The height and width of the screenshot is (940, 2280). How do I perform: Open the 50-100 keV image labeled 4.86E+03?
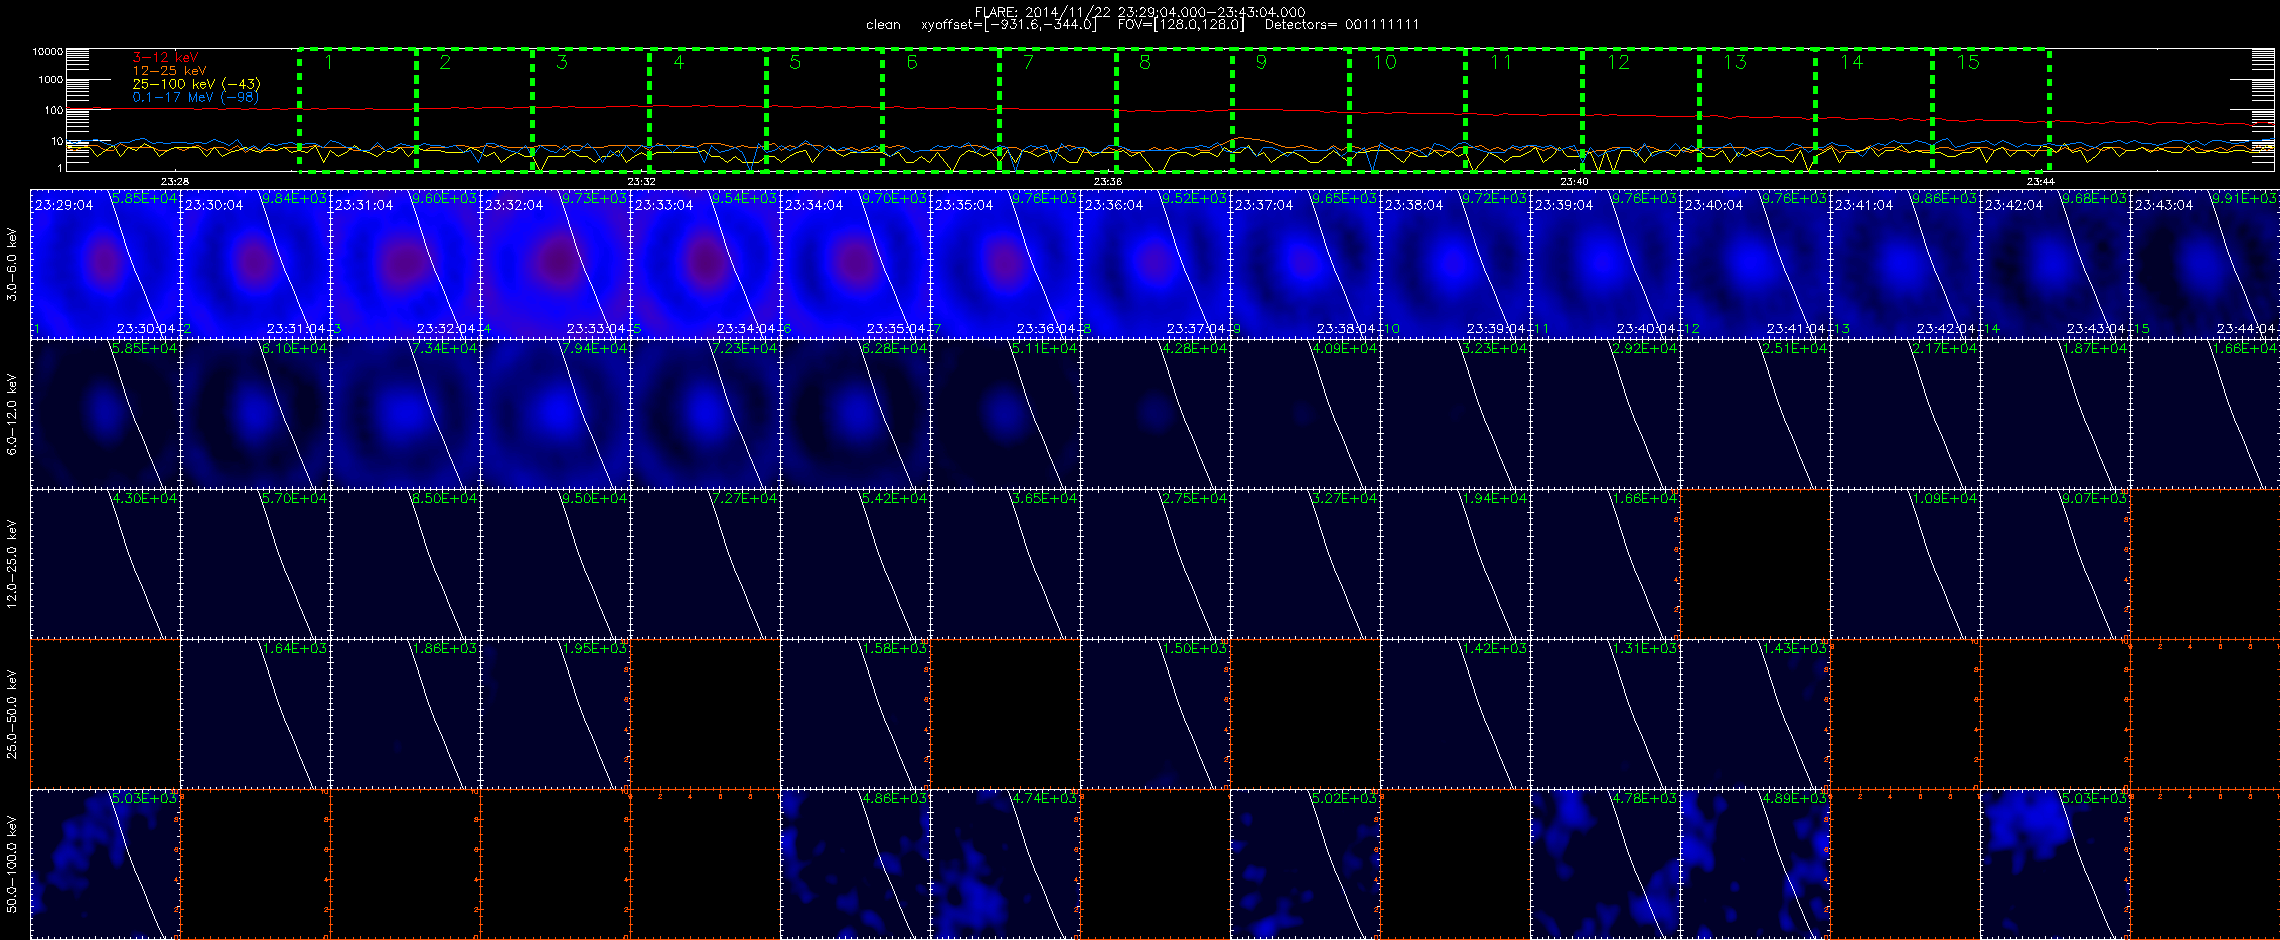click(x=855, y=864)
